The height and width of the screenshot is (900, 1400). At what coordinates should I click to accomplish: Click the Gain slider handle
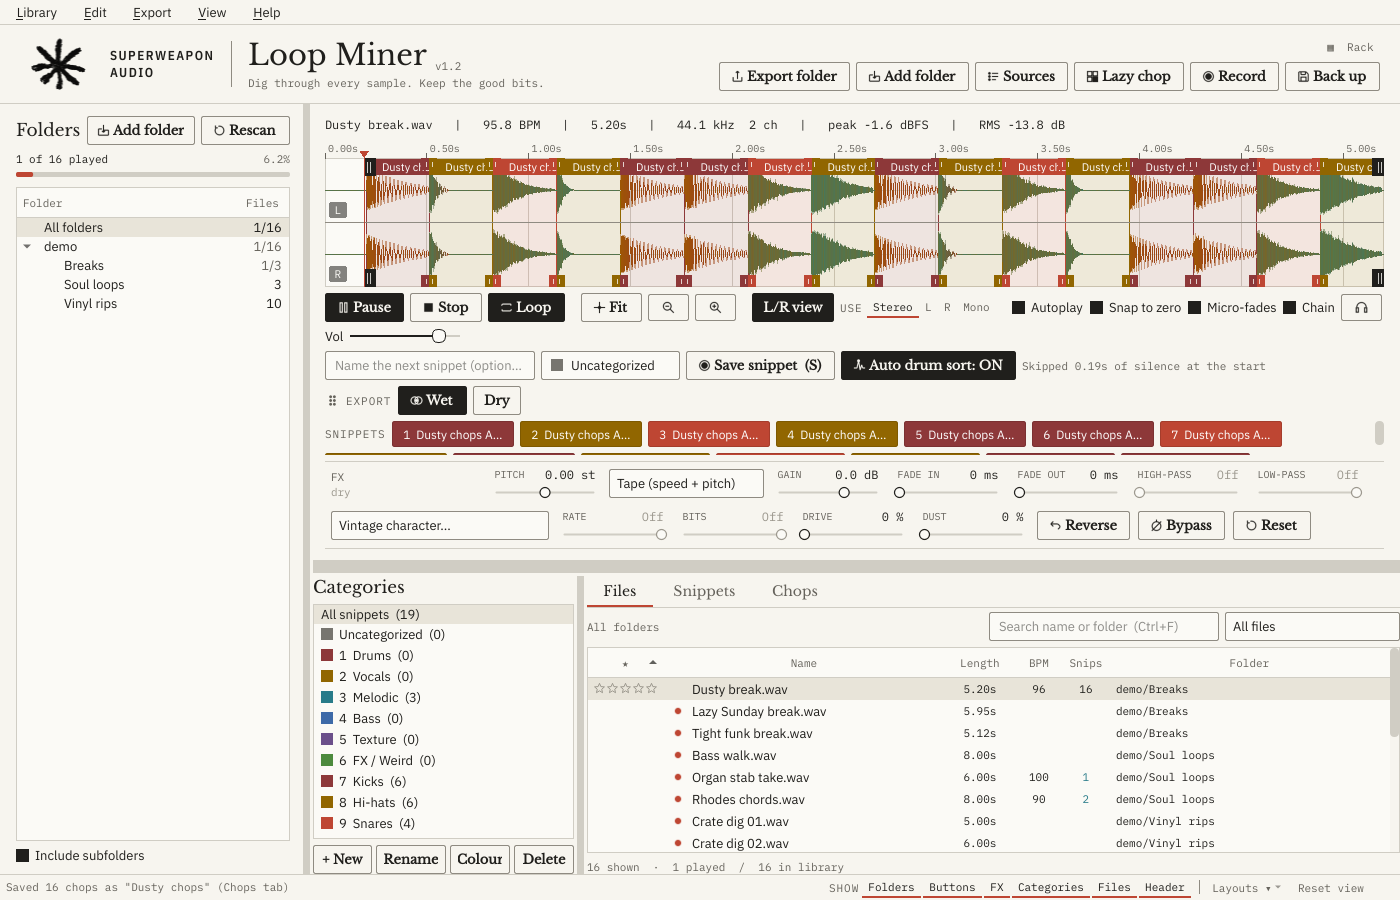(844, 493)
